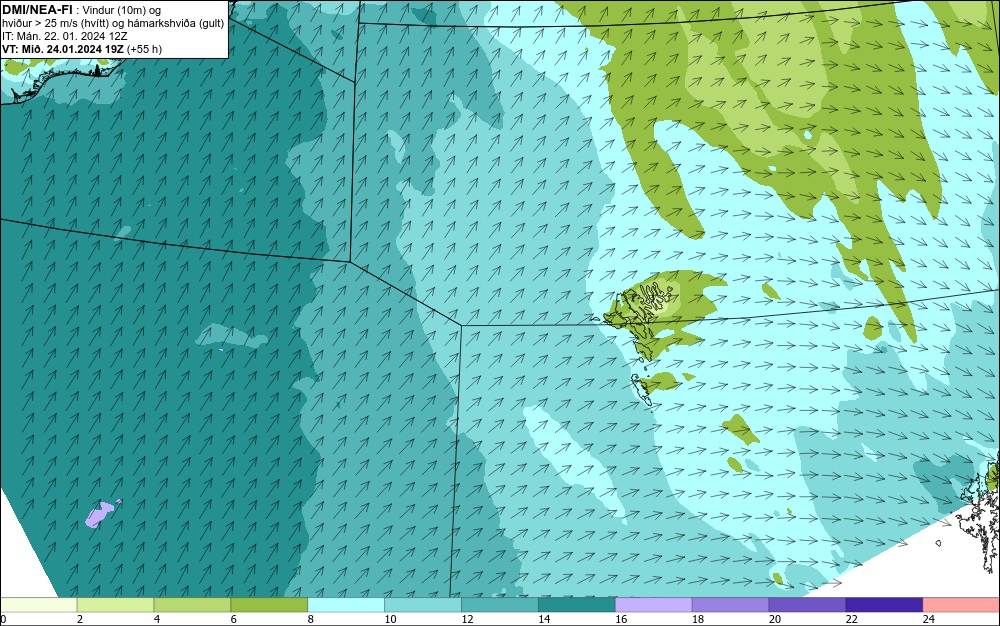Click the purple strong-wind patch on the map
Image resolution: width=1000 pixels, height=626 pixels.
point(100,514)
